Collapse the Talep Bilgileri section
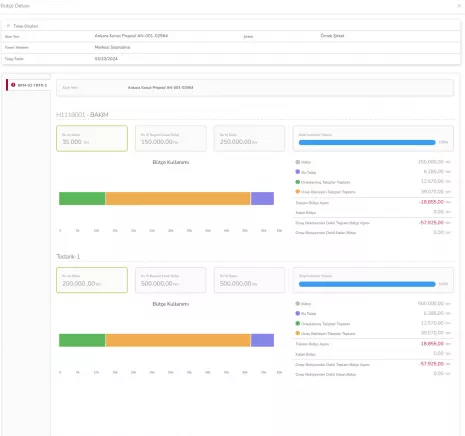Screen dimensions: 465x436 [8, 26]
